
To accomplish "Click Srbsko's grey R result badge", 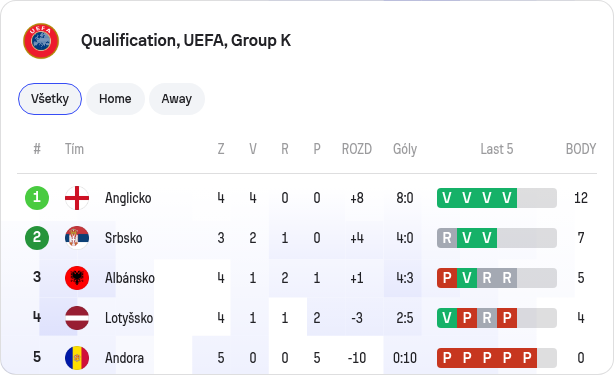I will (447, 238).
